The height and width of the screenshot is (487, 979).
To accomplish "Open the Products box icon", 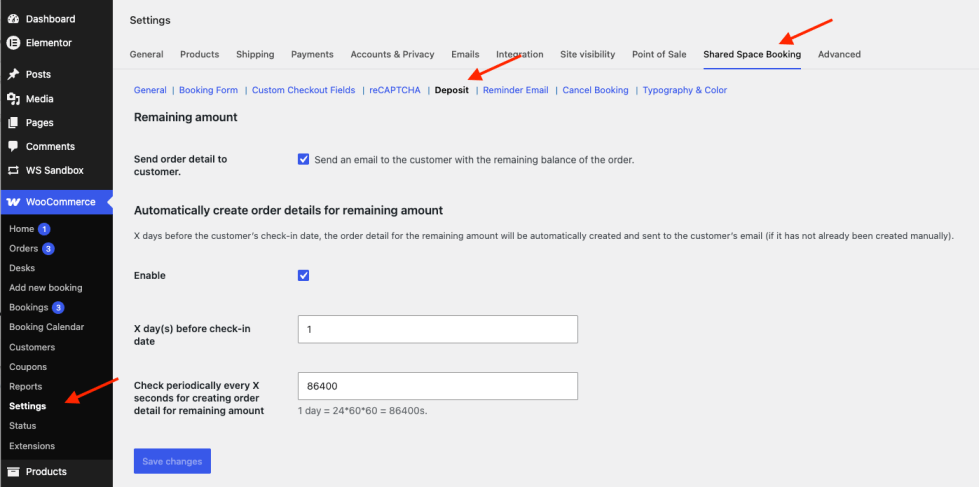I will click(13, 471).
